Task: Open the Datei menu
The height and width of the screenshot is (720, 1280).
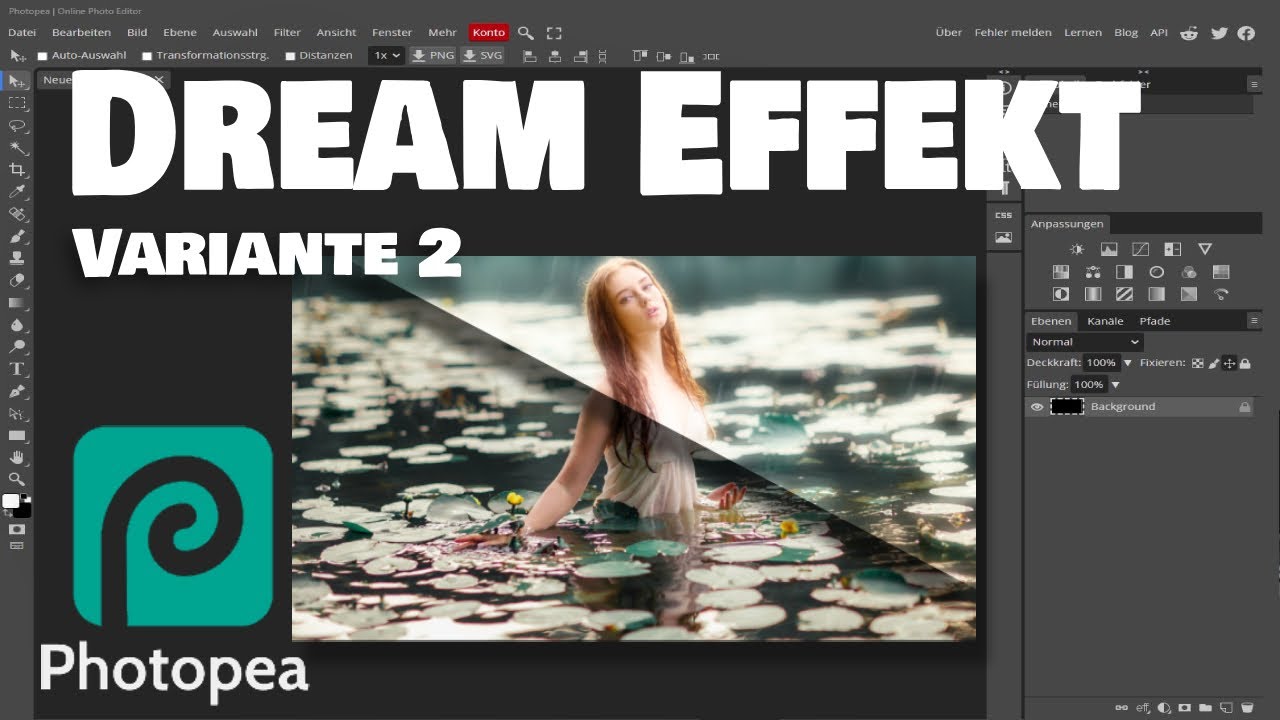Action: click(x=22, y=33)
